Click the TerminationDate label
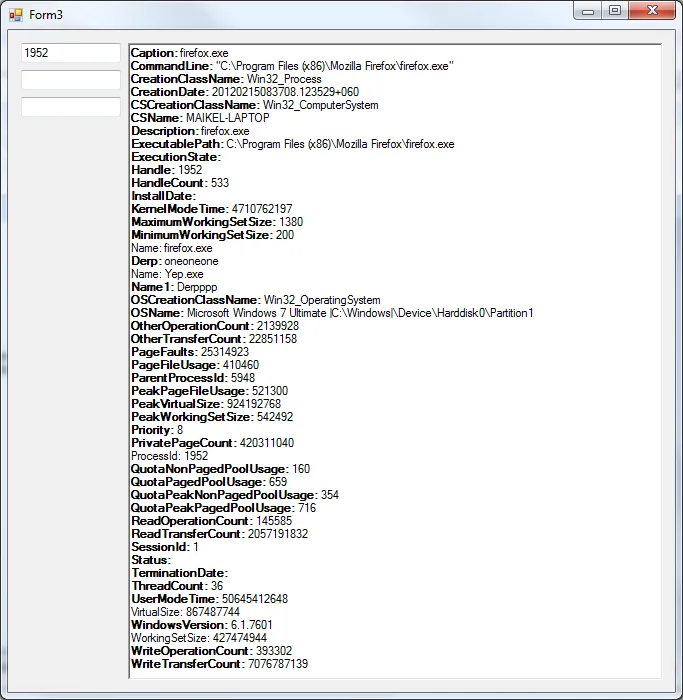The width and height of the screenshot is (683, 700). [x=179, y=573]
